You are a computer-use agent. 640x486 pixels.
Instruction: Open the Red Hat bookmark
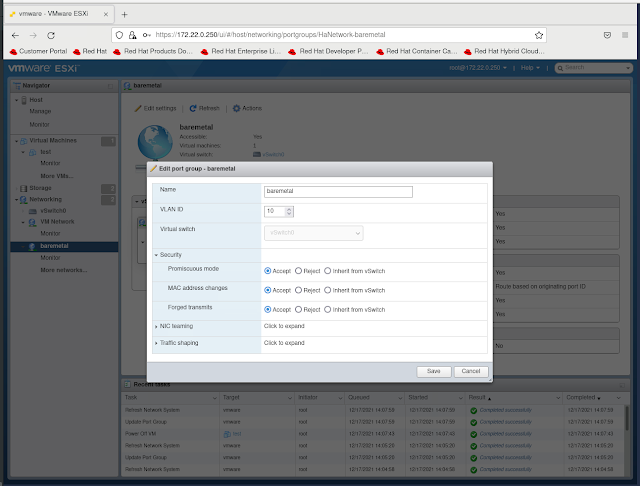tap(90, 51)
